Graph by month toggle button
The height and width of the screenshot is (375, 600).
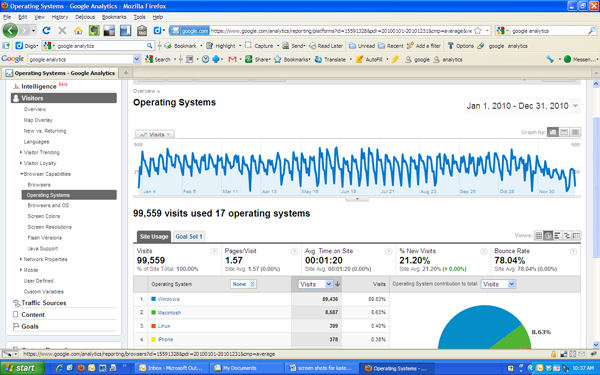575,132
